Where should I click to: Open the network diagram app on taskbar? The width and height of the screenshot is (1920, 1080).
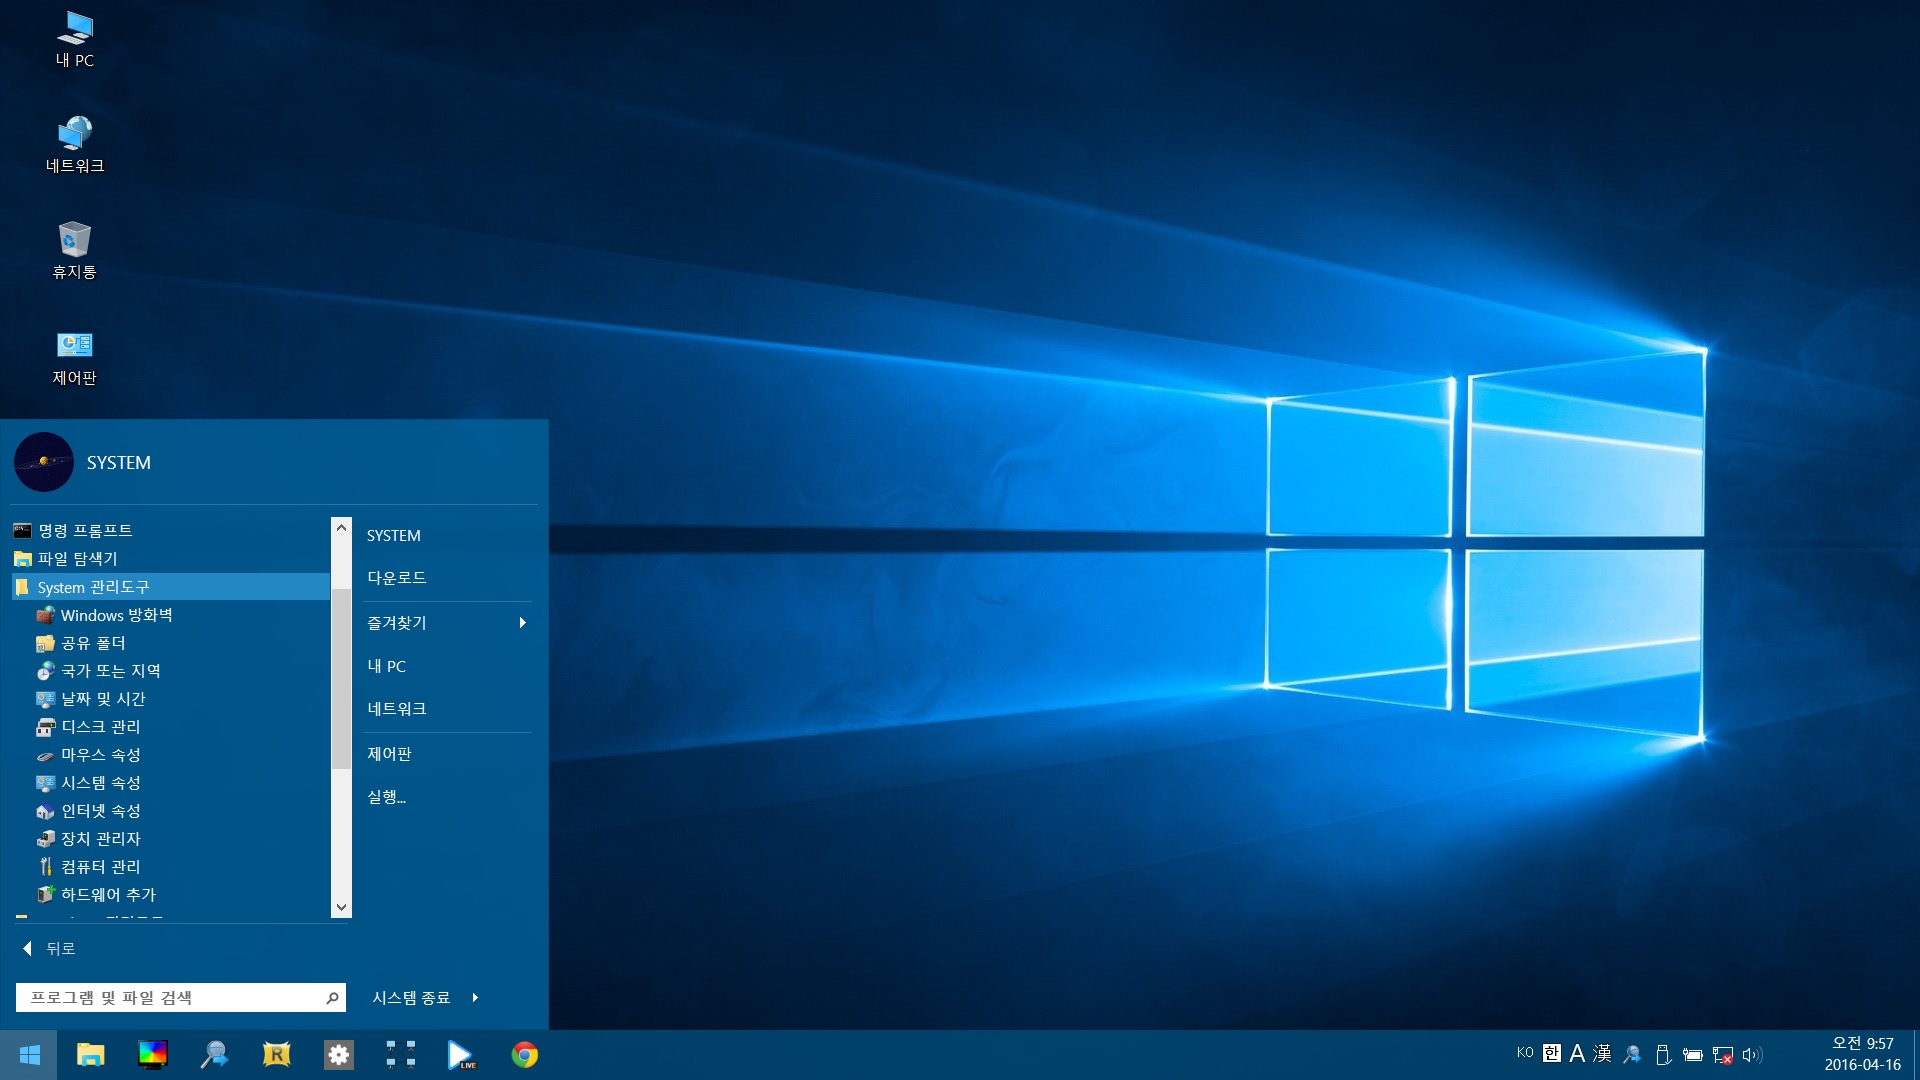401,1055
